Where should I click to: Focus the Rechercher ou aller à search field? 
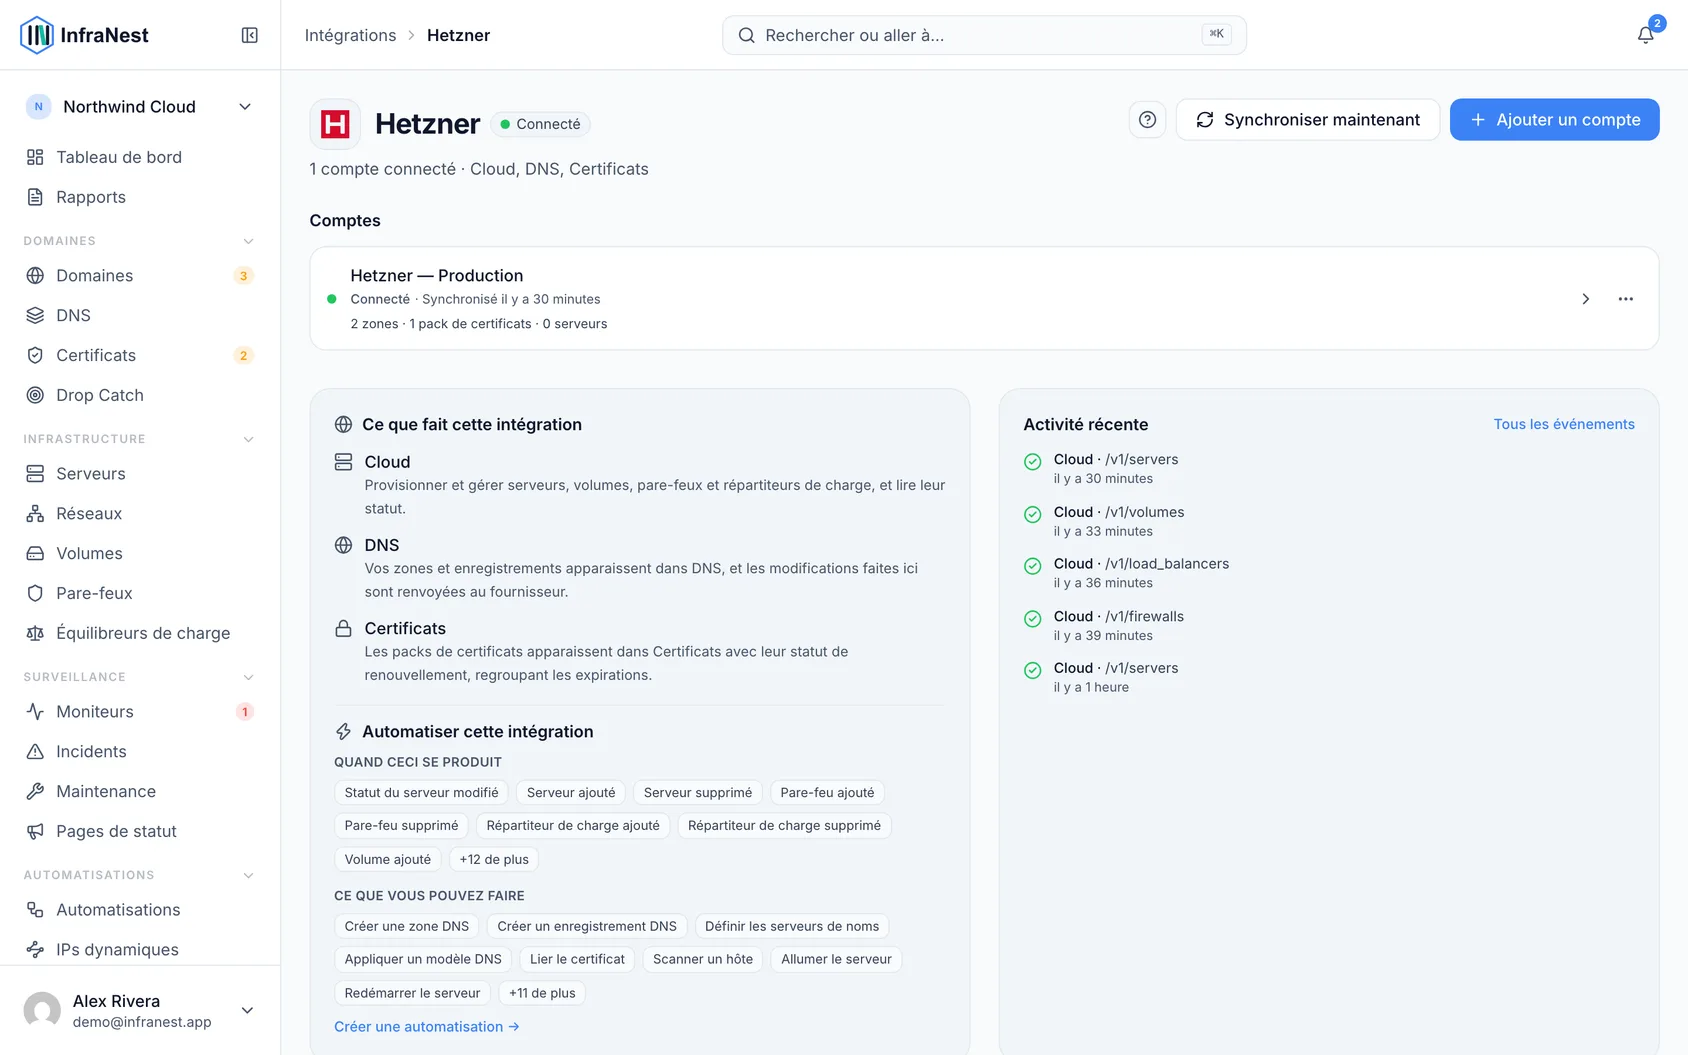(x=984, y=35)
